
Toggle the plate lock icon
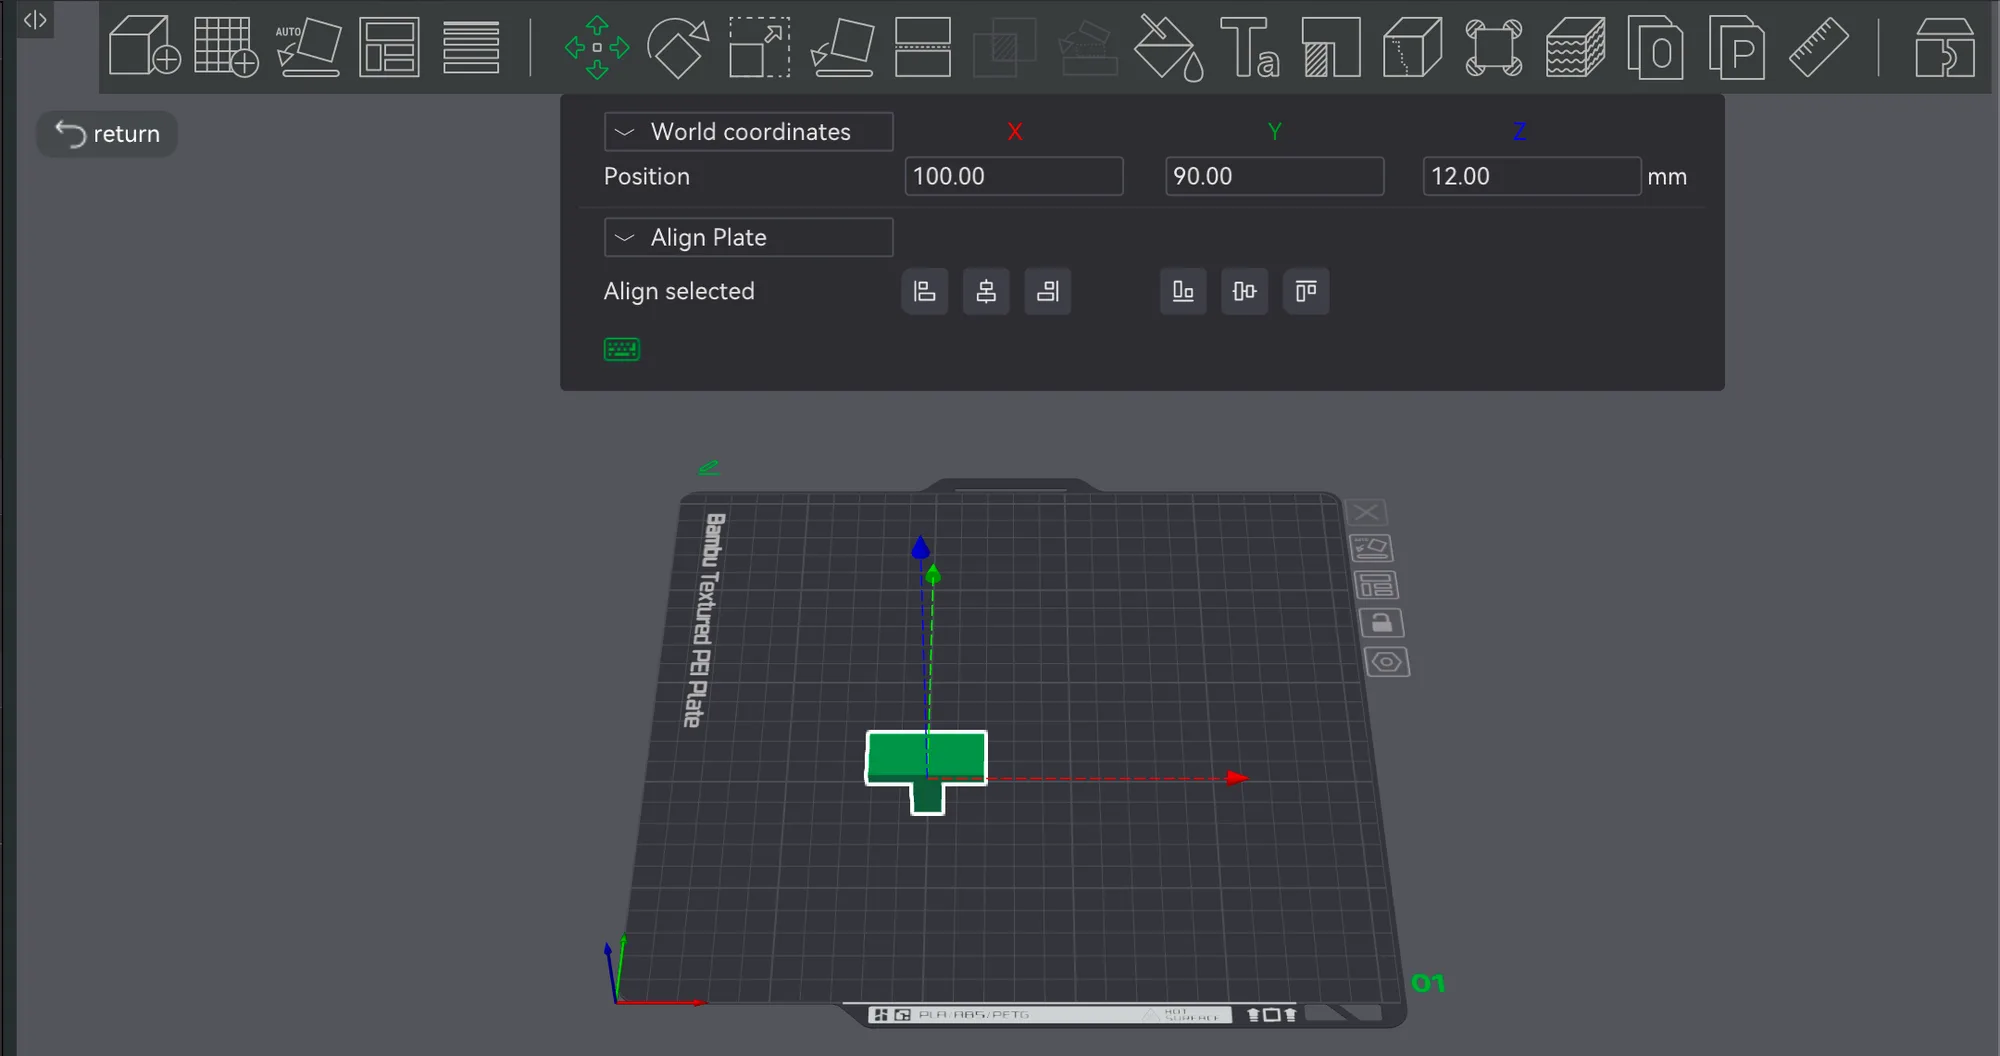click(1382, 623)
